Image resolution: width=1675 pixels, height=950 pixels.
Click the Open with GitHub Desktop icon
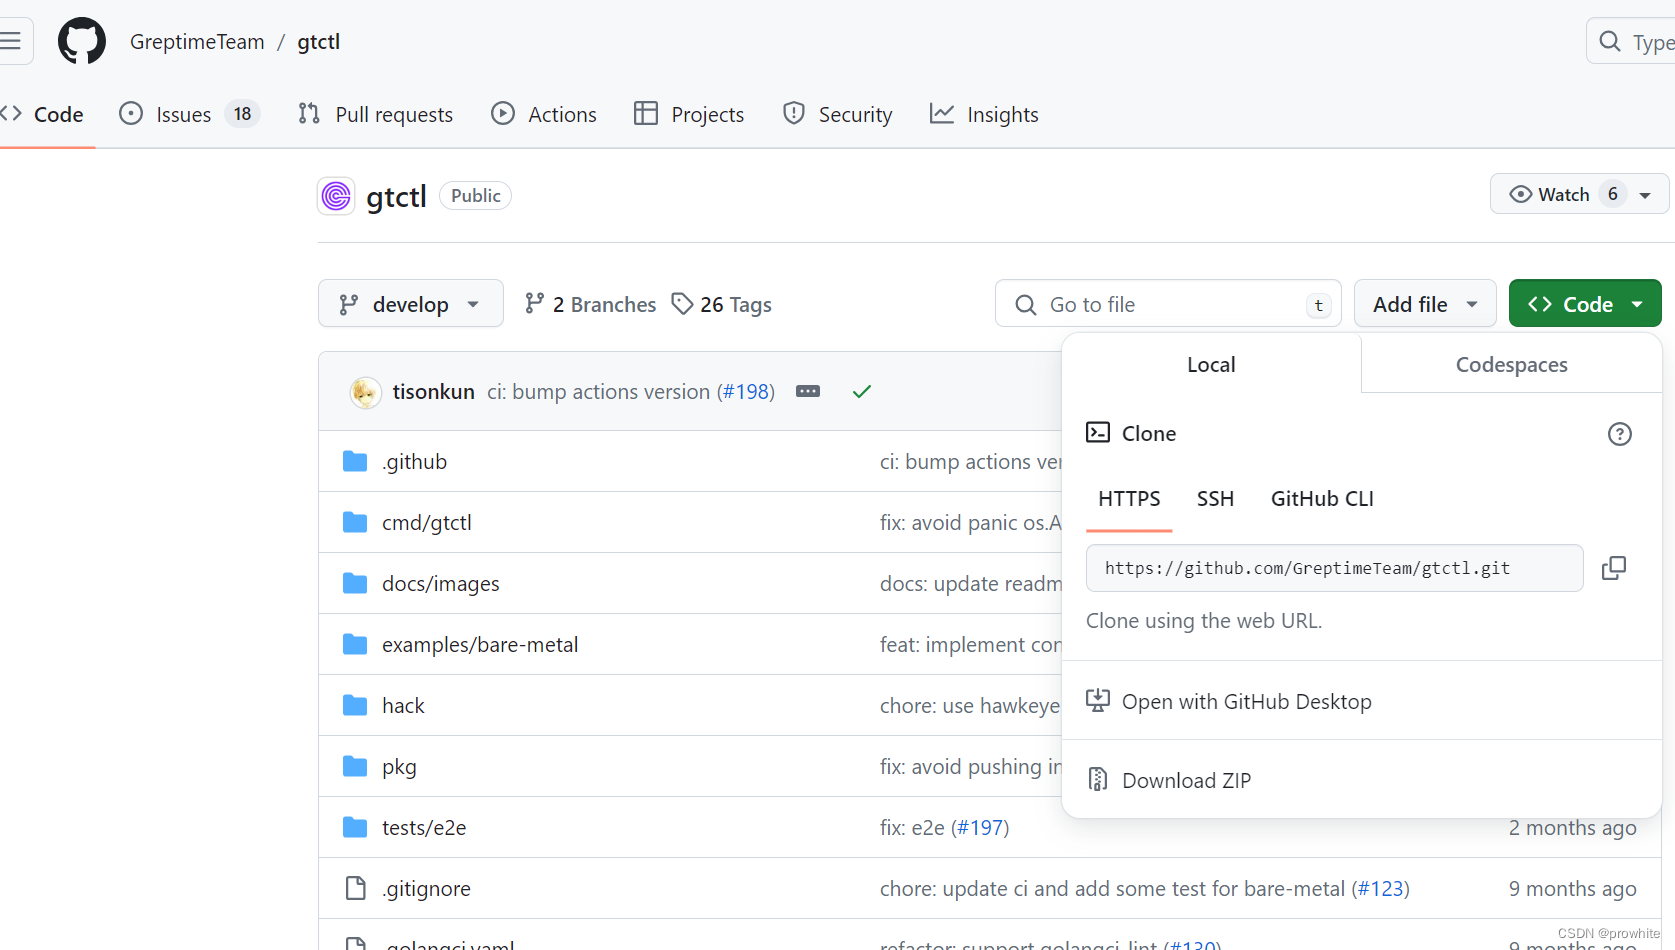[1098, 701]
